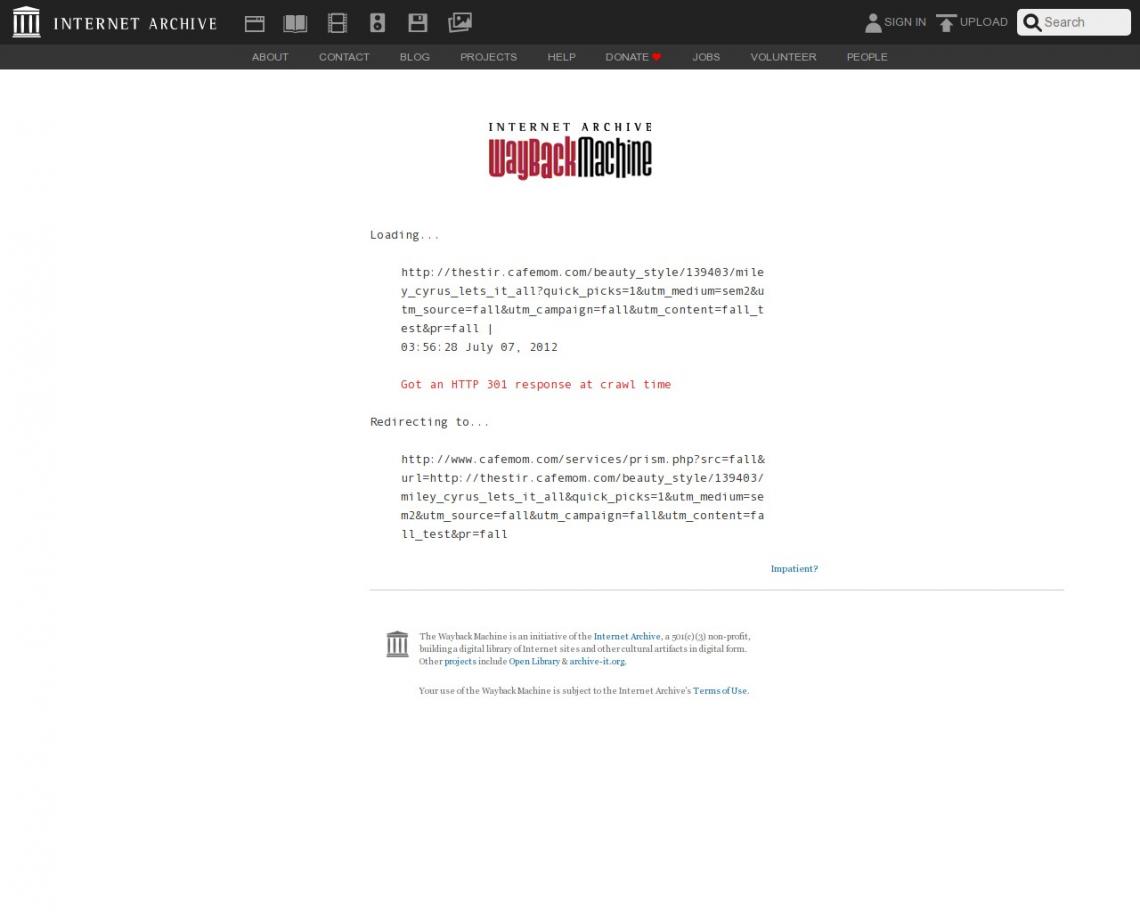Follow the archive-it.org link
Viewport: 1140px width, 912px height.
[597, 661]
